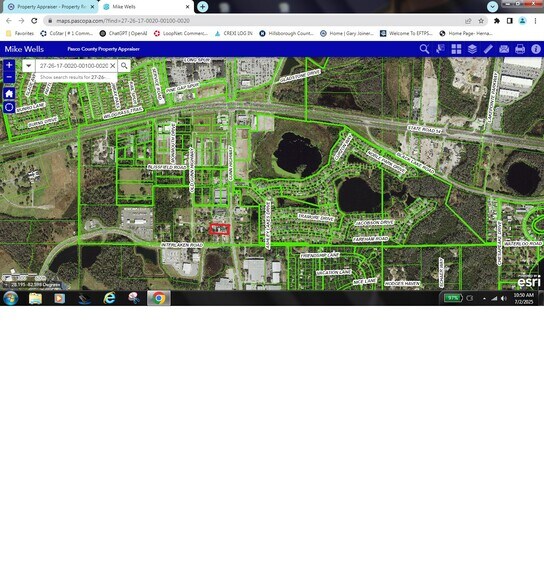Image resolution: width=544 pixels, height=588 pixels.
Task: Zoom out with the map minus button
Action: (x=9, y=77)
